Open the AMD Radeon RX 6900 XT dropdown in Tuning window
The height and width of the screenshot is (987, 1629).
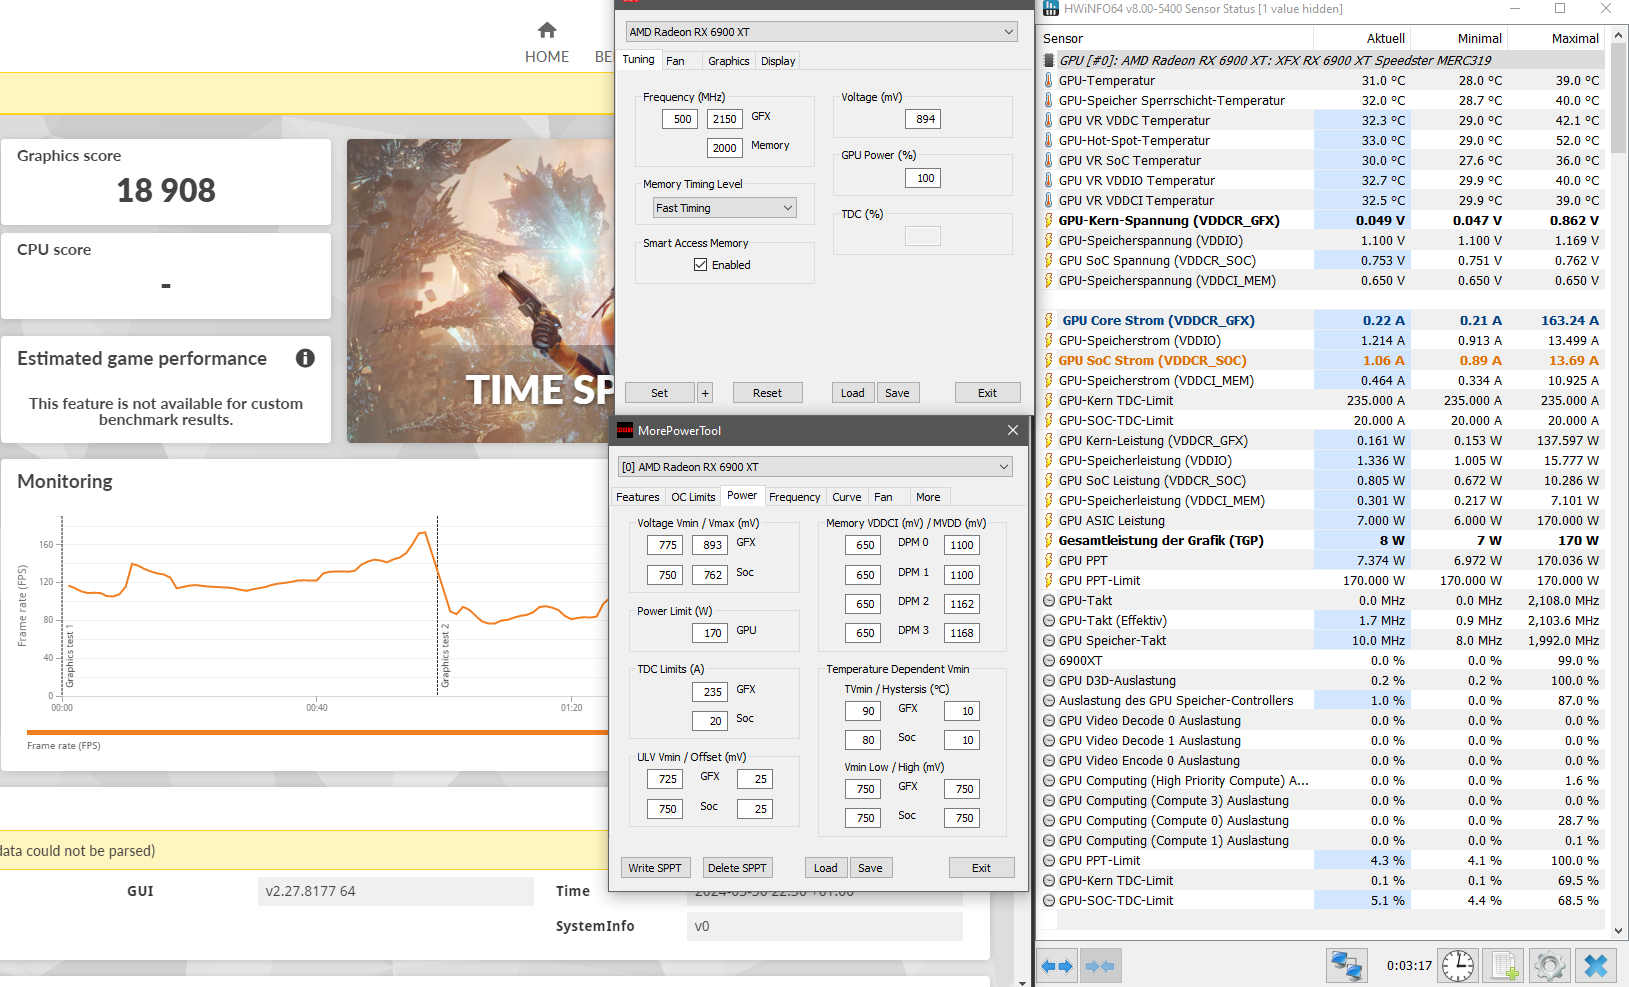822,32
